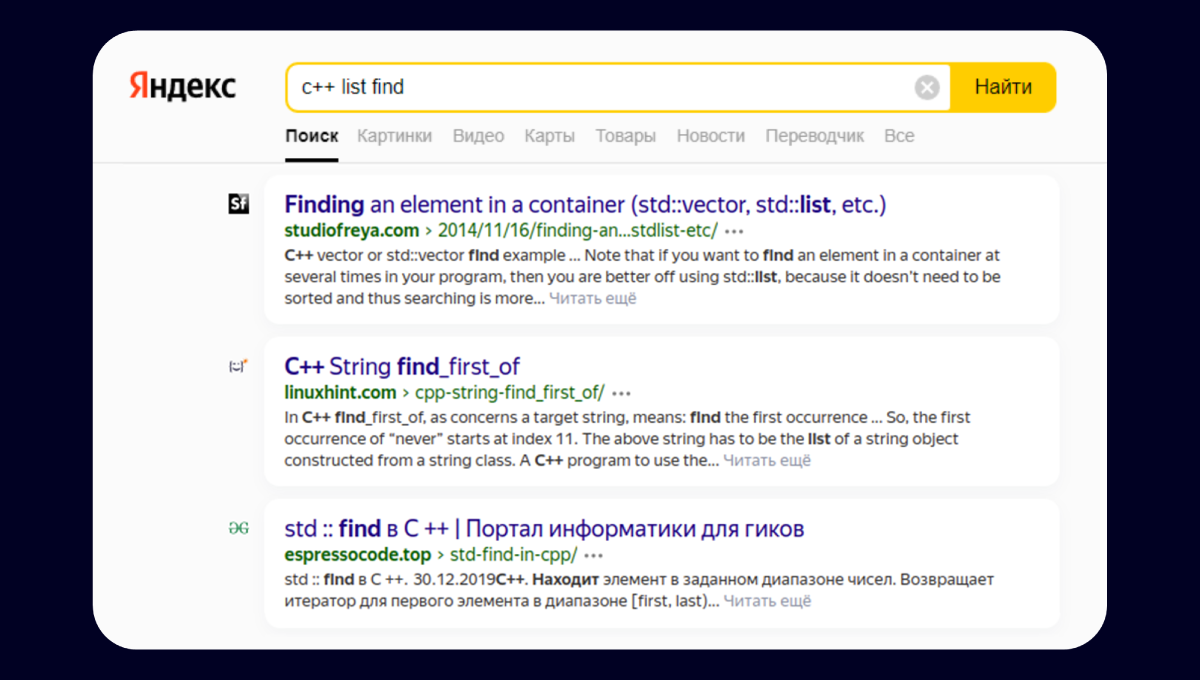The width and height of the screenshot is (1200, 680).
Task: Click the studiofreya Sf favicon
Action: coord(238,205)
